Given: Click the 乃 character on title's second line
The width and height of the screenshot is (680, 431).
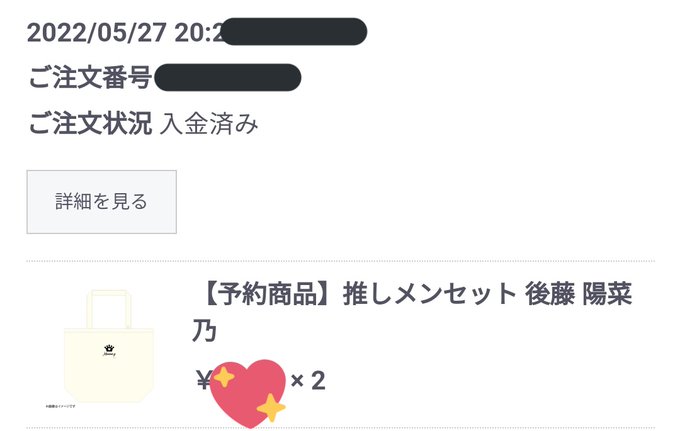Looking at the screenshot, I should (x=204, y=331).
